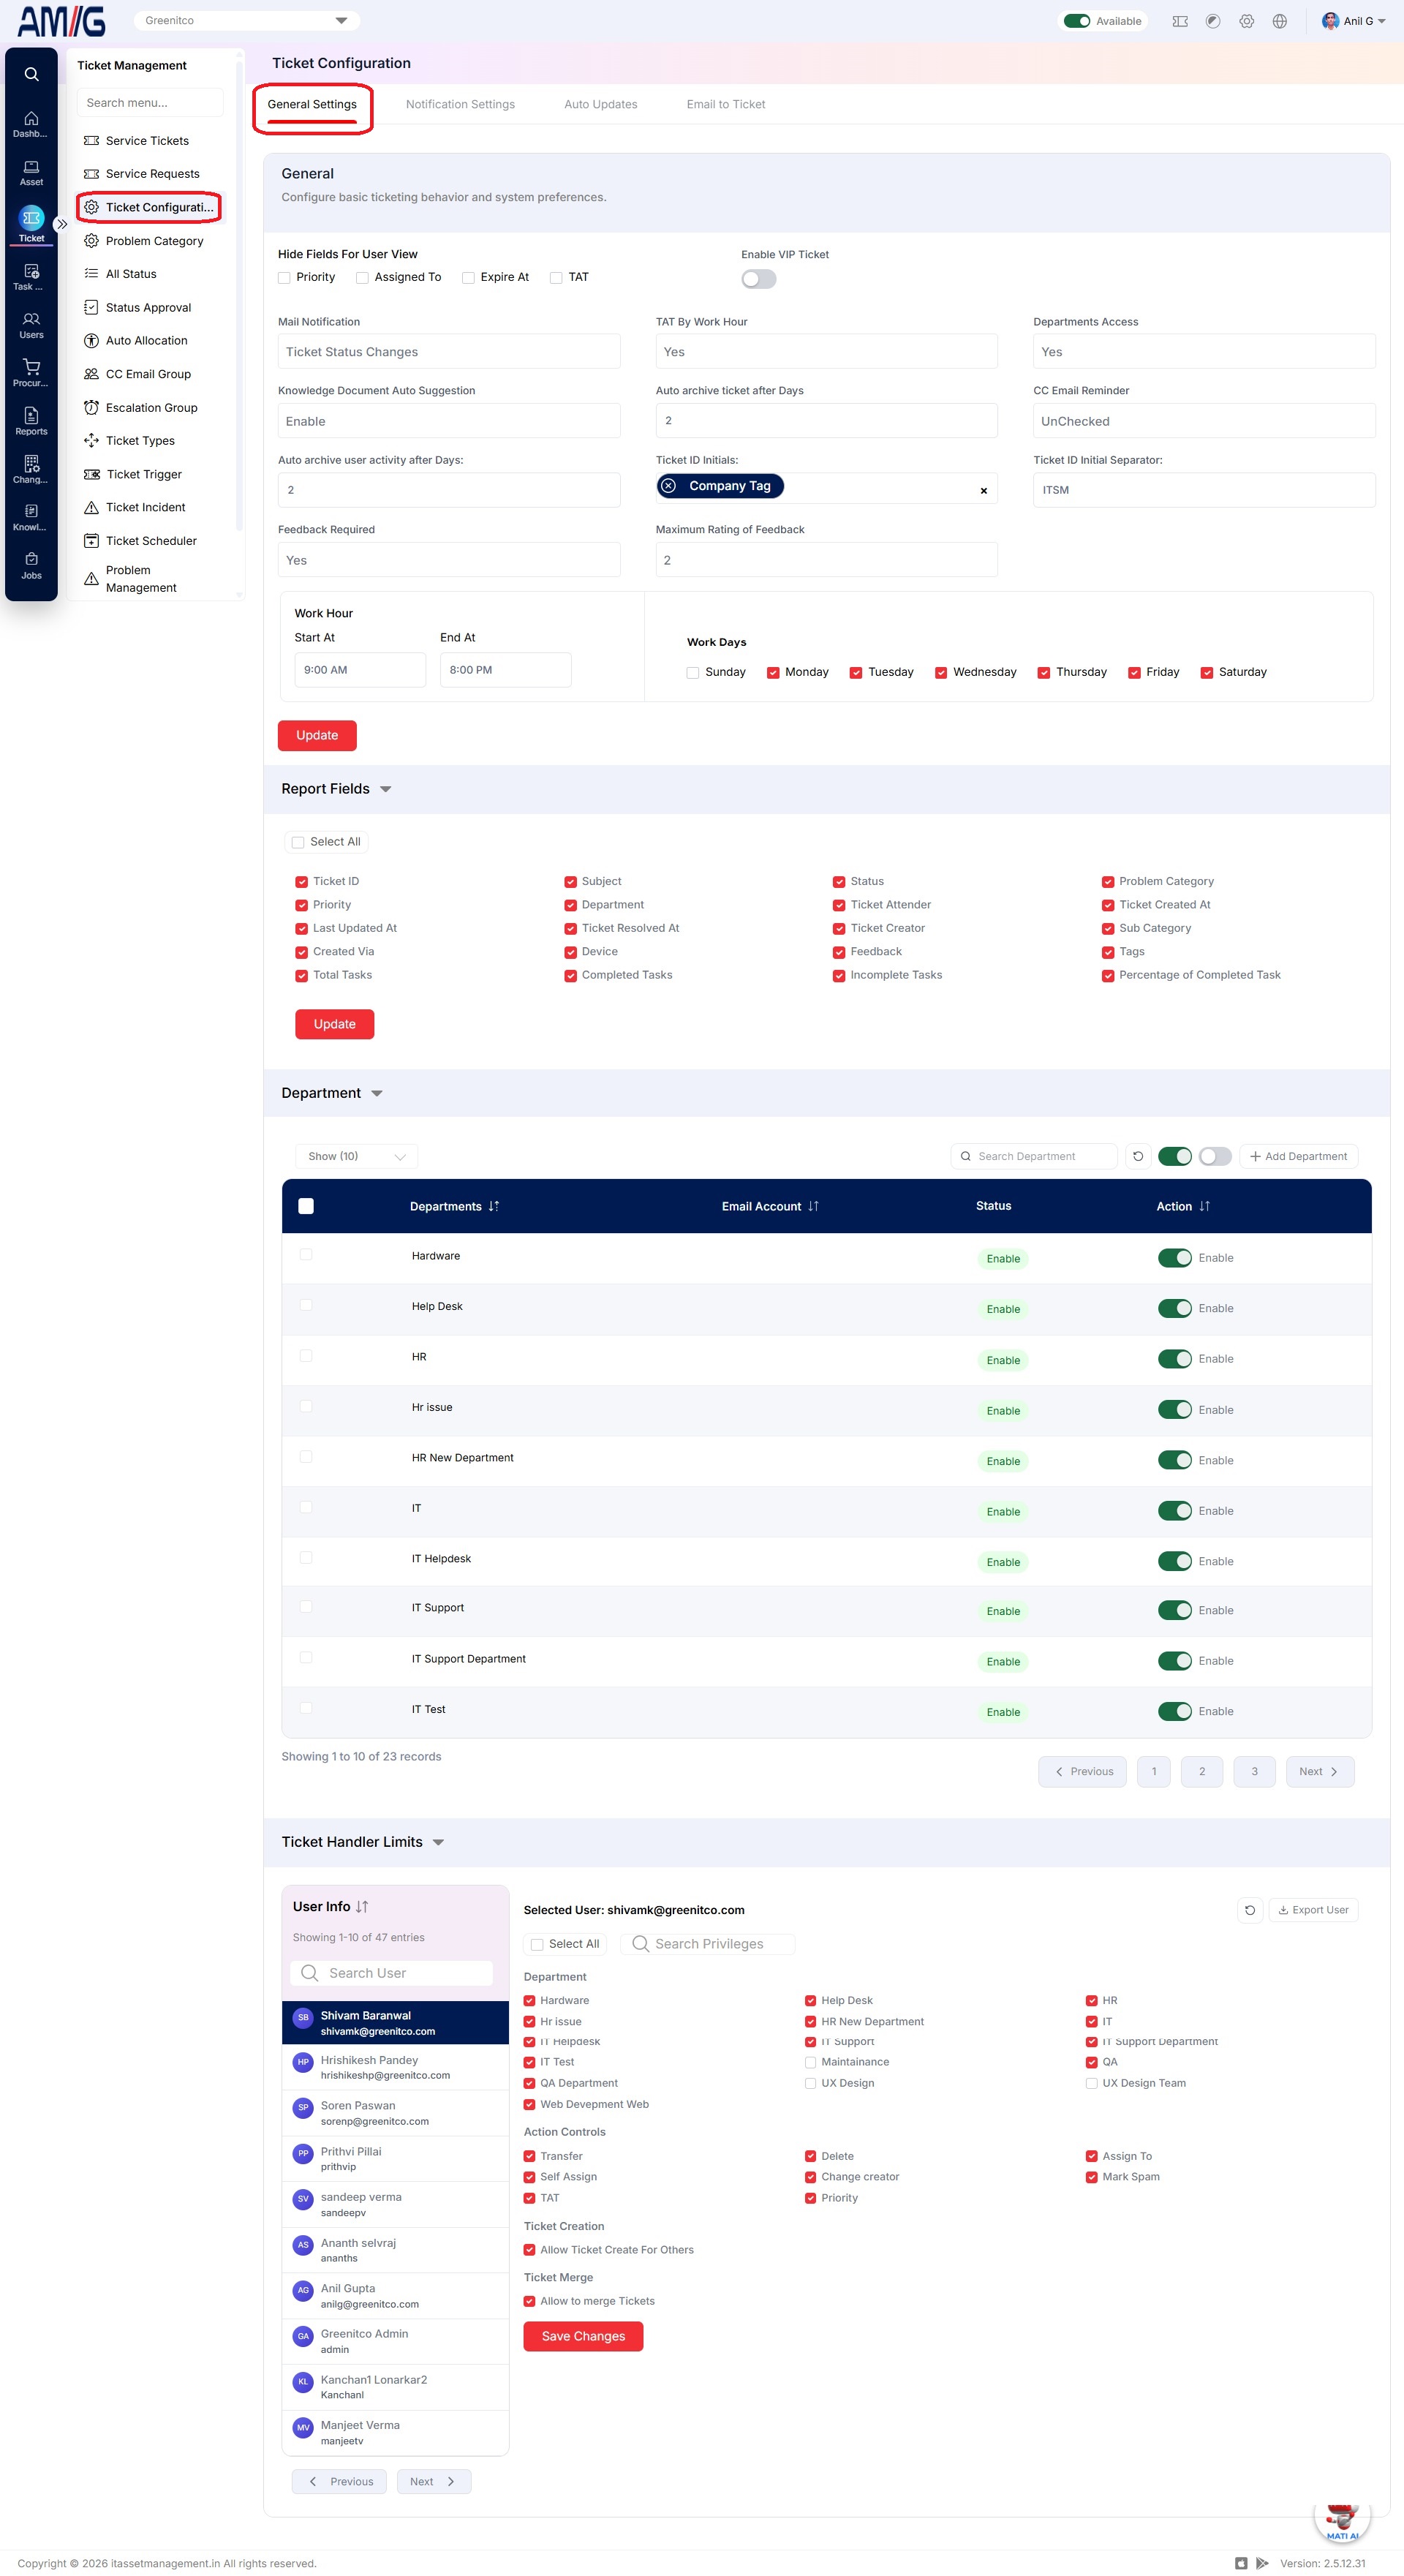Click the Add Department button
Viewport: 1404px width, 2576px height.
1298,1156
